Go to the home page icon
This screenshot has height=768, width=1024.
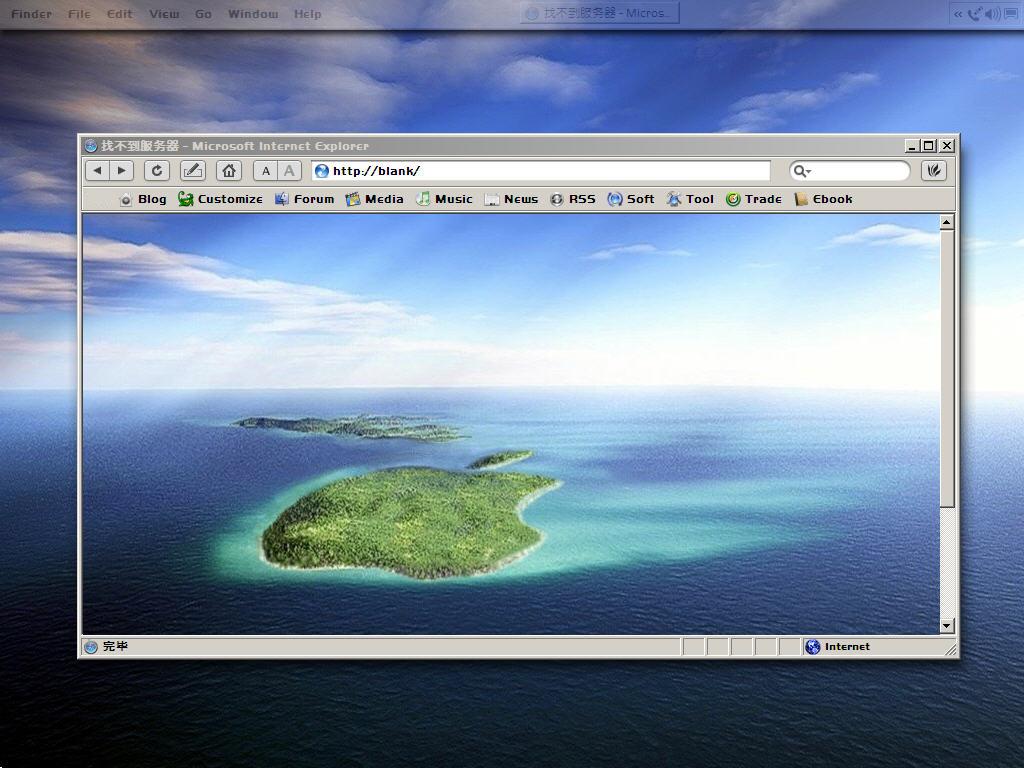[x=229, y=171]
